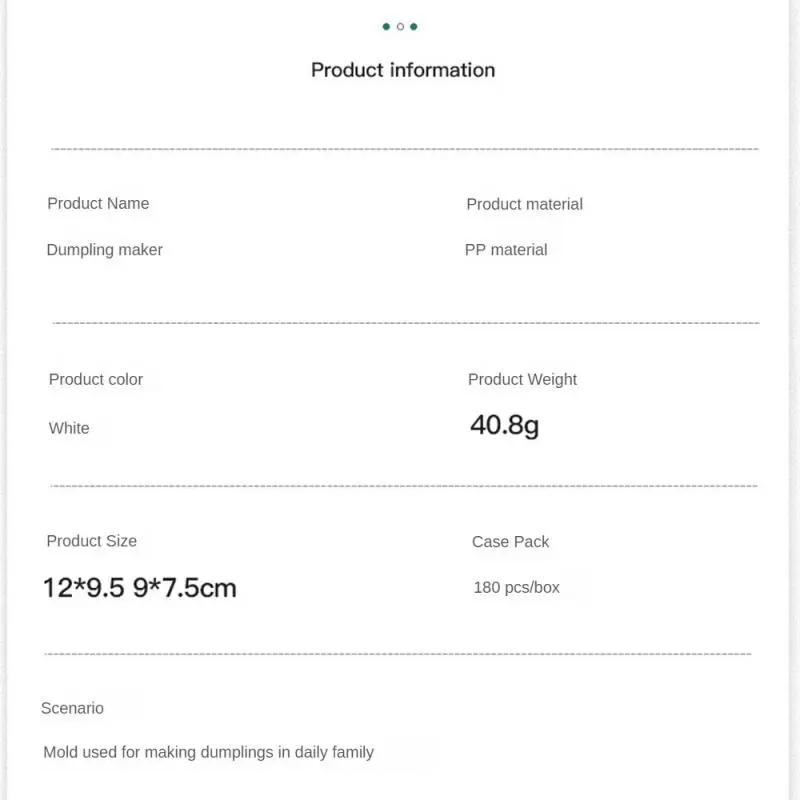Select the "40.8g" weight value
The height and width of the screenshot is (800, 800).
click(x=504, y=426)
